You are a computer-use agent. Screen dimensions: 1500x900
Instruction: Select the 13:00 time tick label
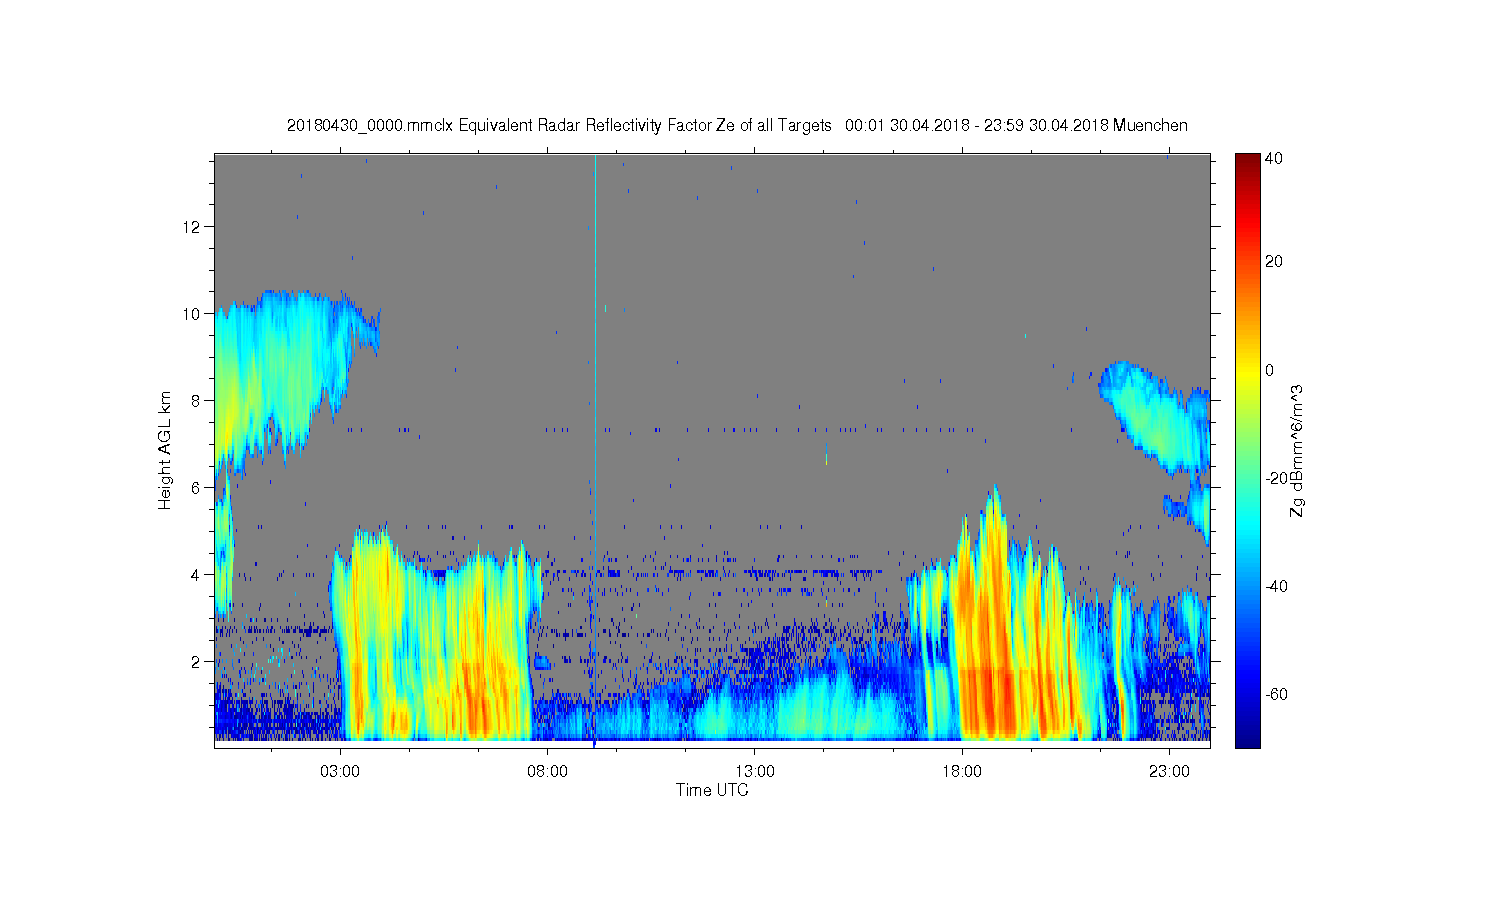click(x=755, y=772)
